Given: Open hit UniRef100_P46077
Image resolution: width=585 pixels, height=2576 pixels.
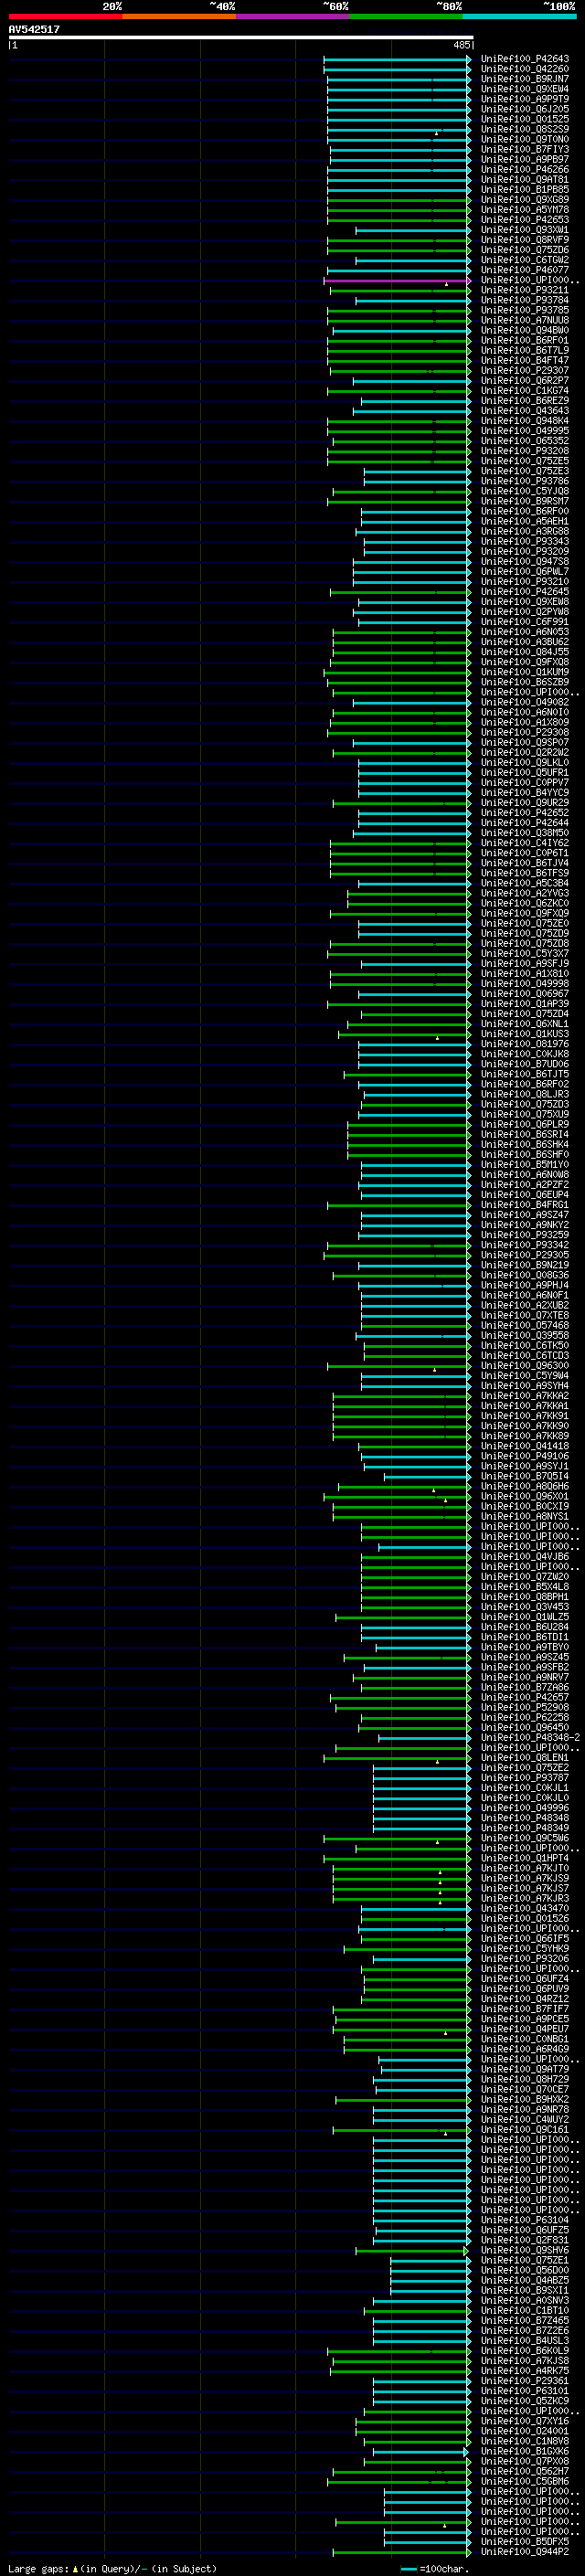Looking at the screenshot, I should point(525,270).
